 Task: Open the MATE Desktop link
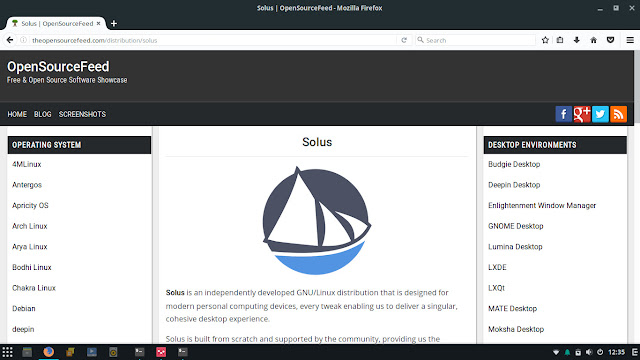(512, 309)
